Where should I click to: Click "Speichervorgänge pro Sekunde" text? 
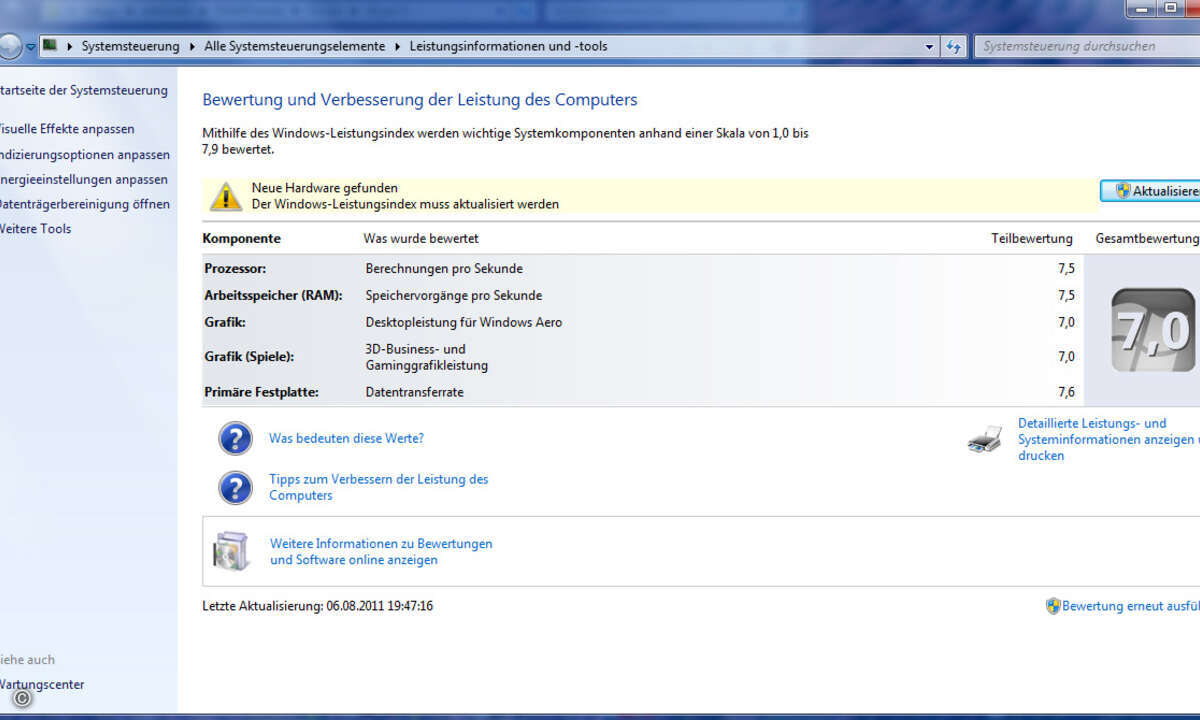454,296
